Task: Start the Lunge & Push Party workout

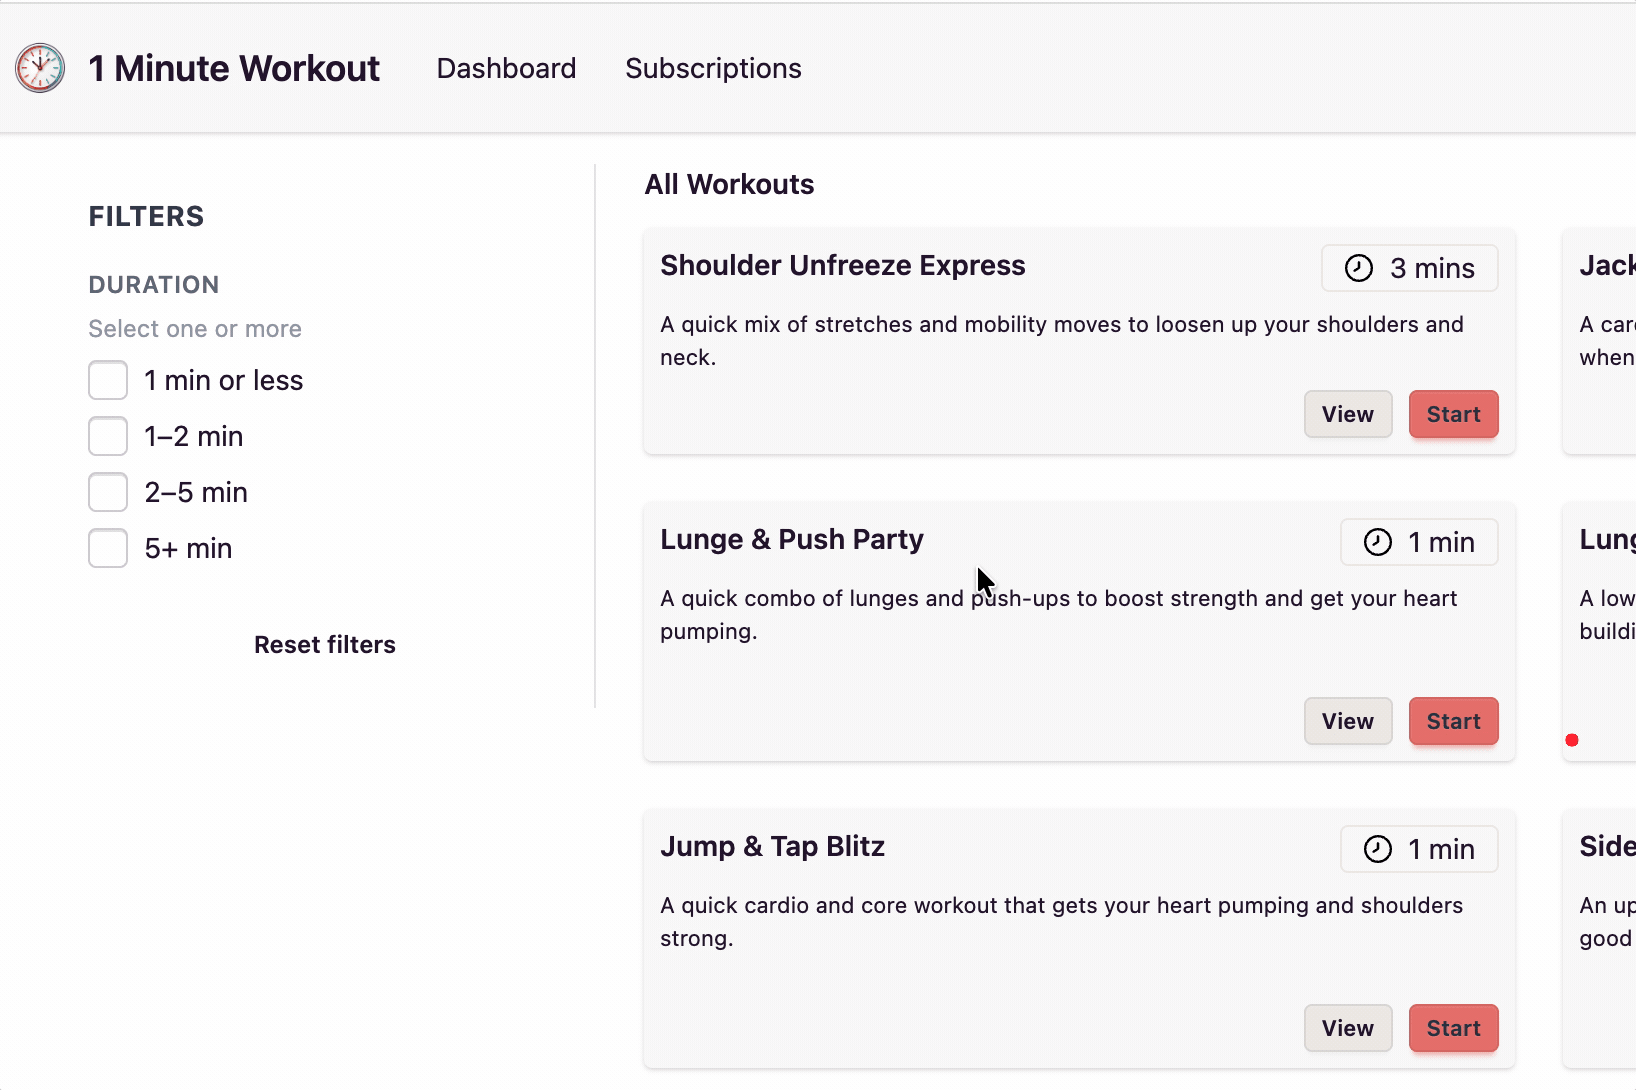Action: coord(1453,721)
